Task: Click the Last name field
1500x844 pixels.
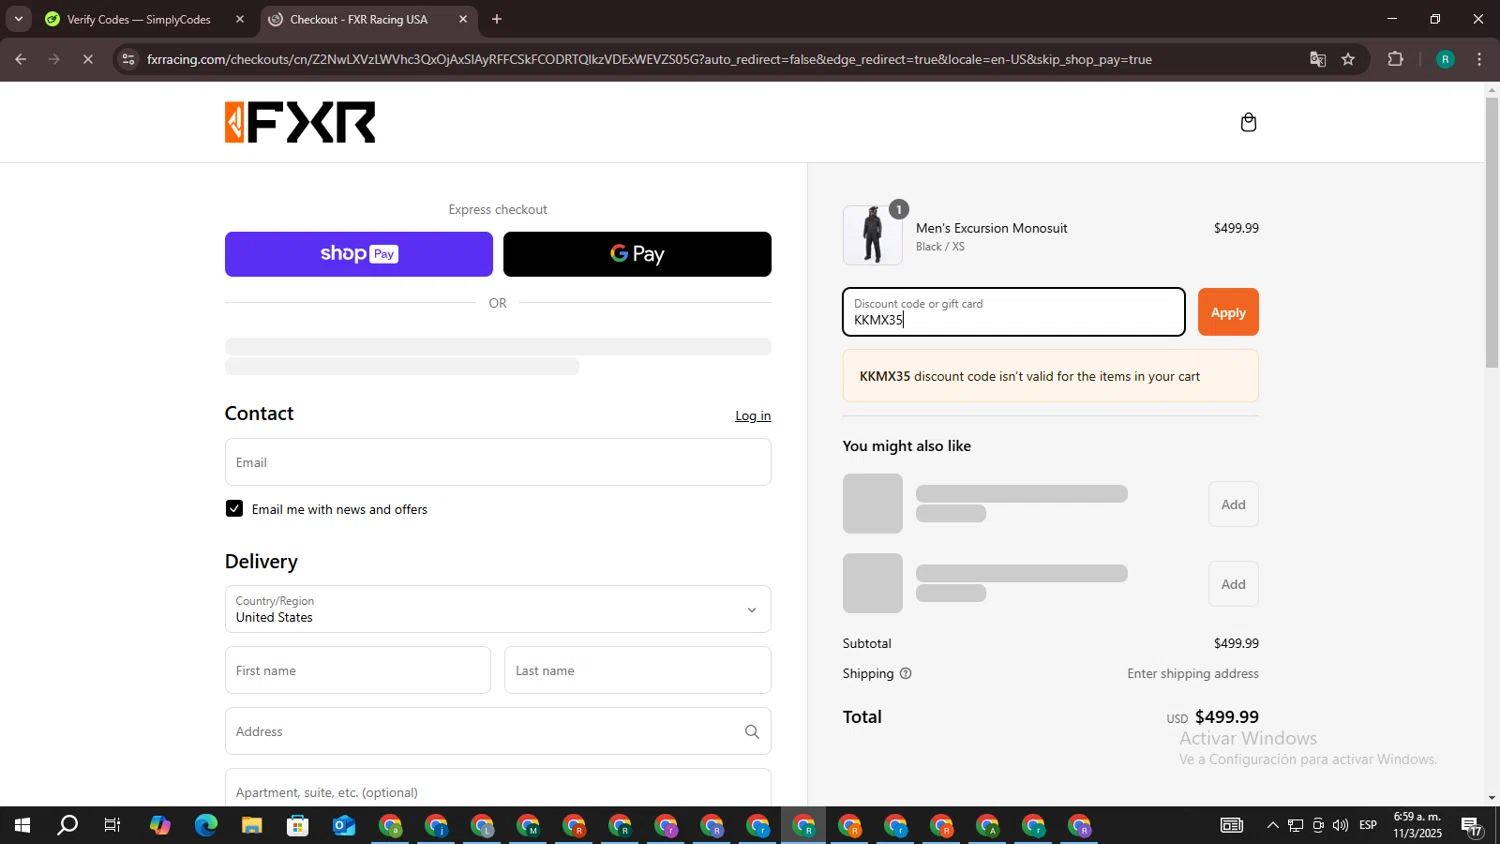Action: pos(638,670)
